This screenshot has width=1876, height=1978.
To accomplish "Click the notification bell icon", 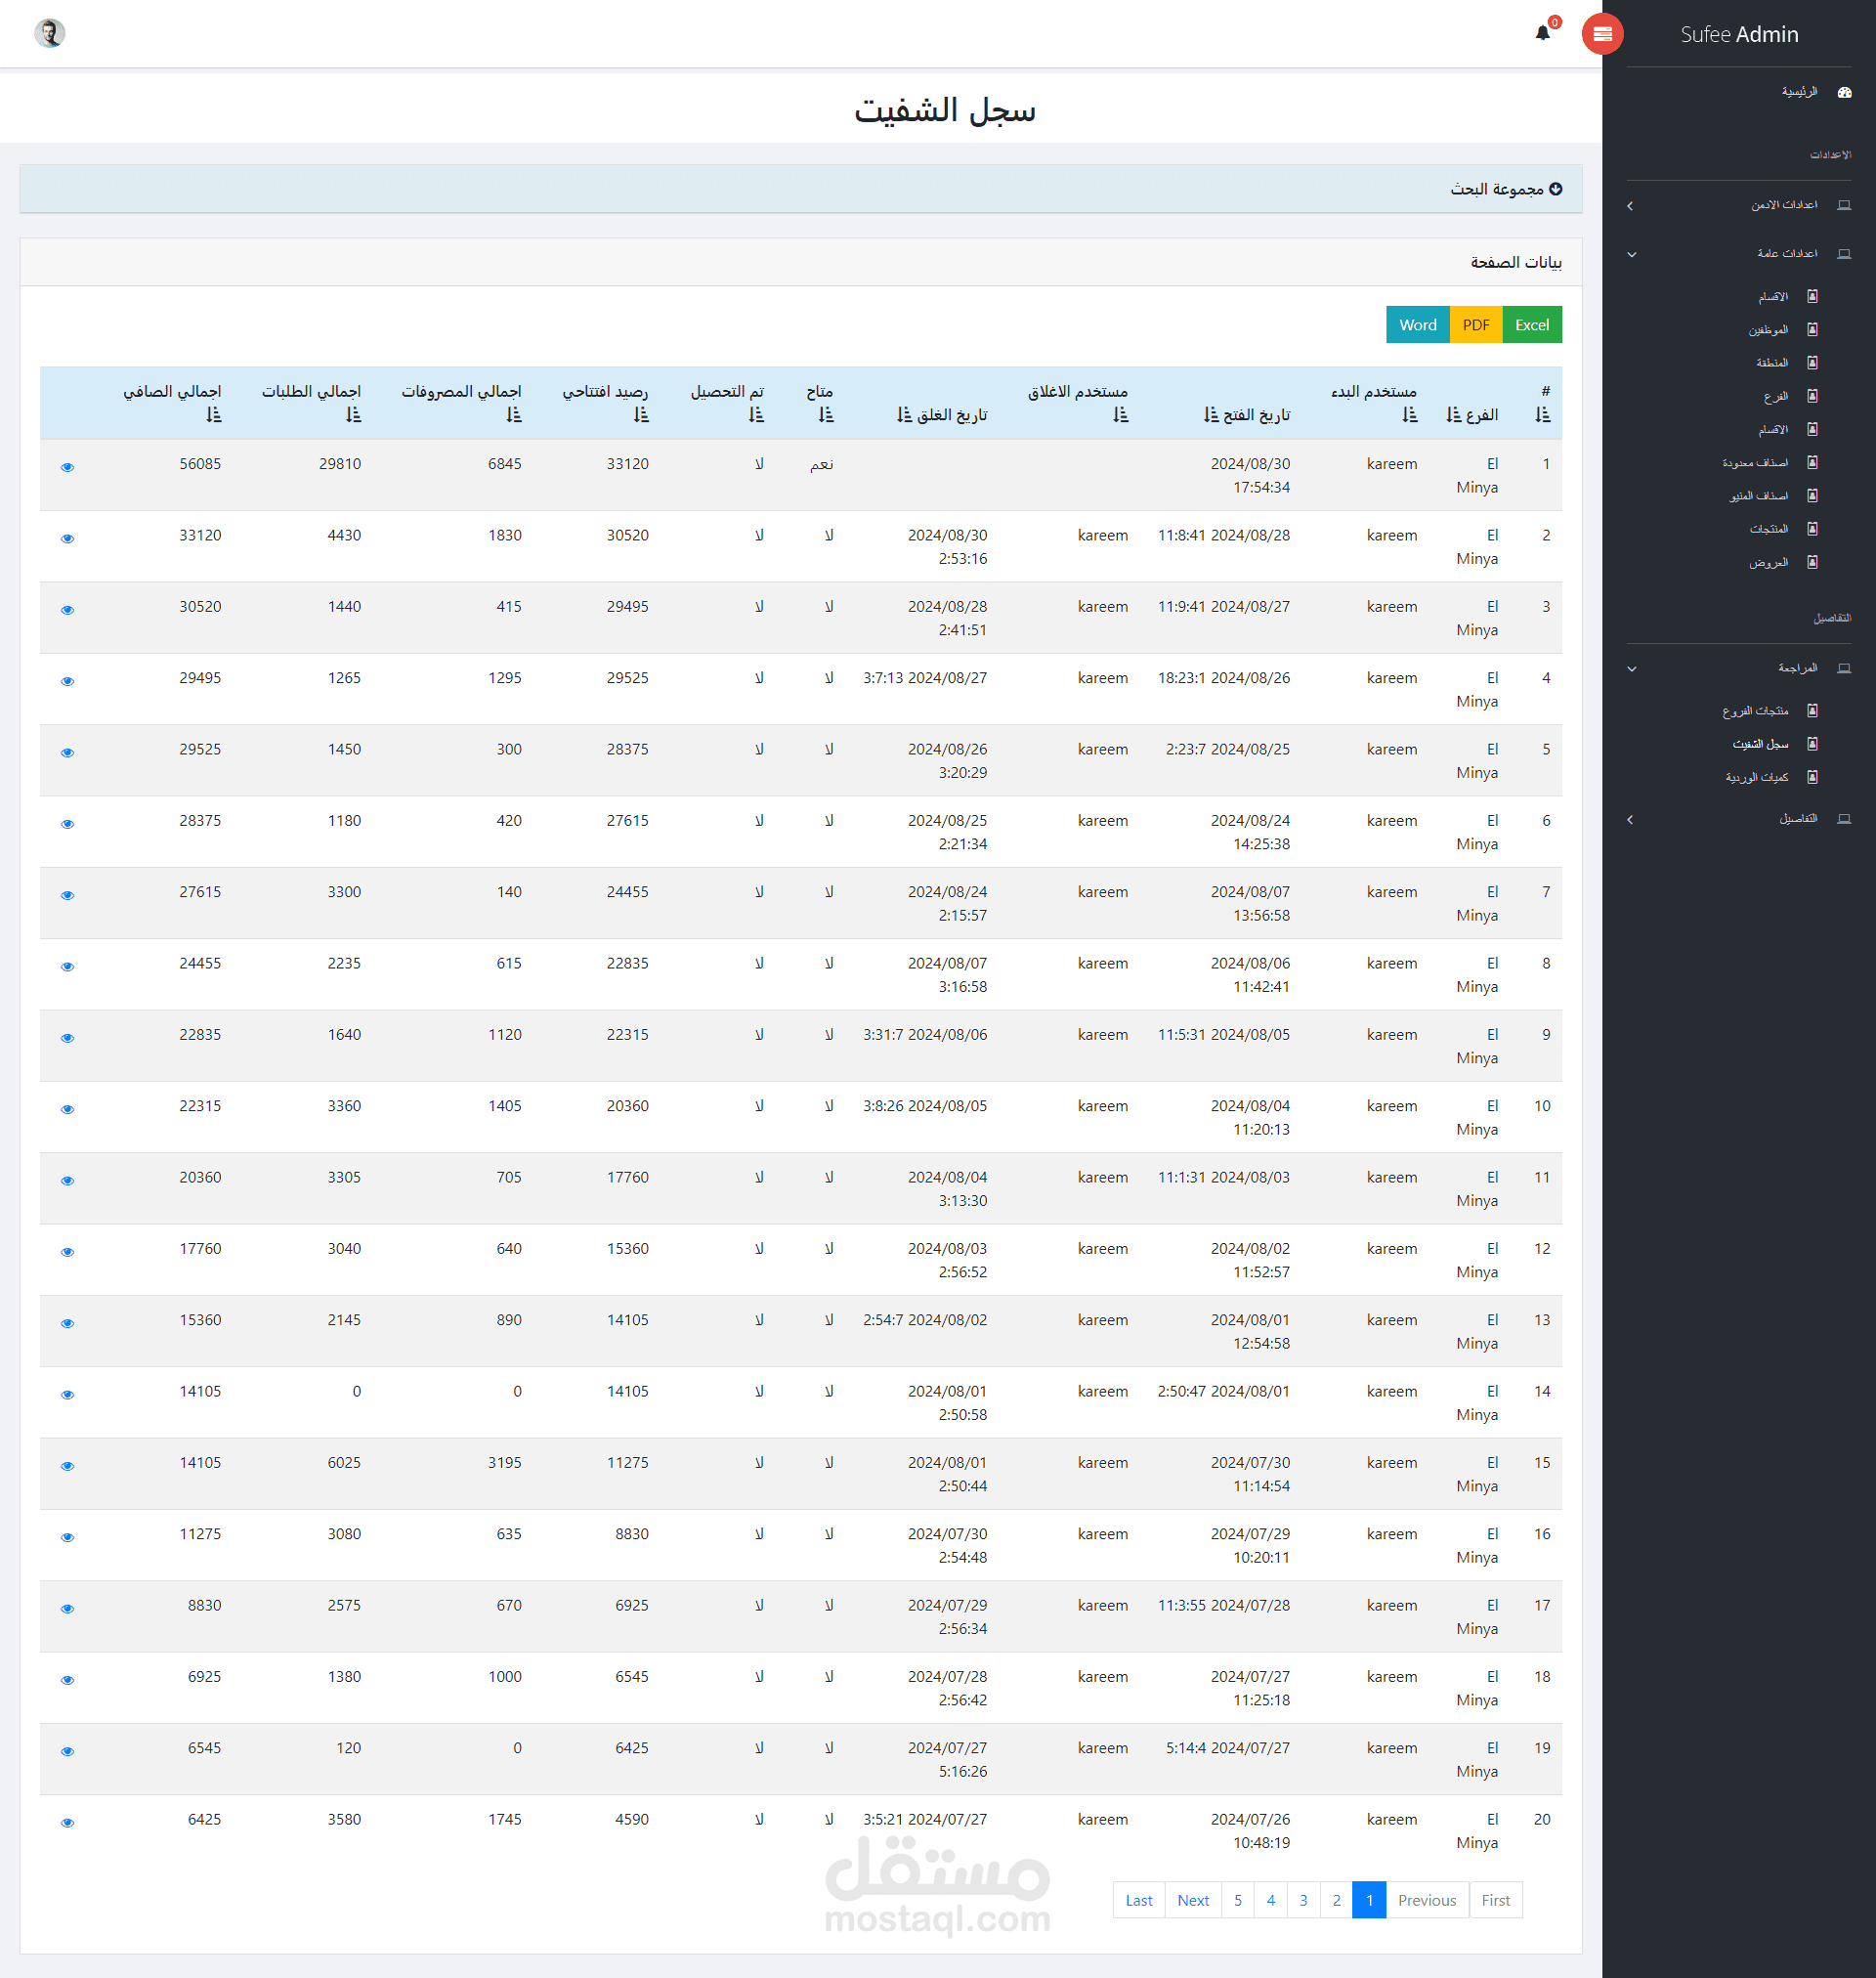I will 1542,33.
